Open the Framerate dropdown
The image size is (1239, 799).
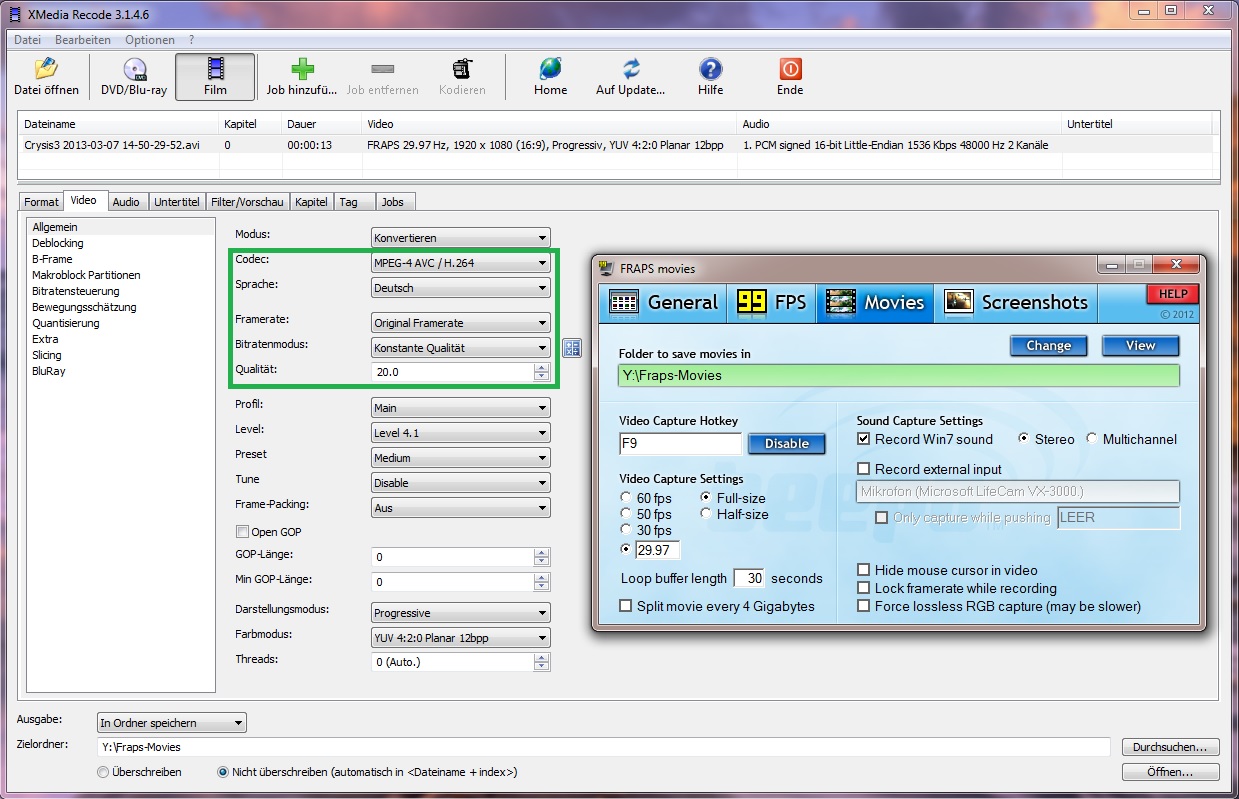tap(460, 323)
